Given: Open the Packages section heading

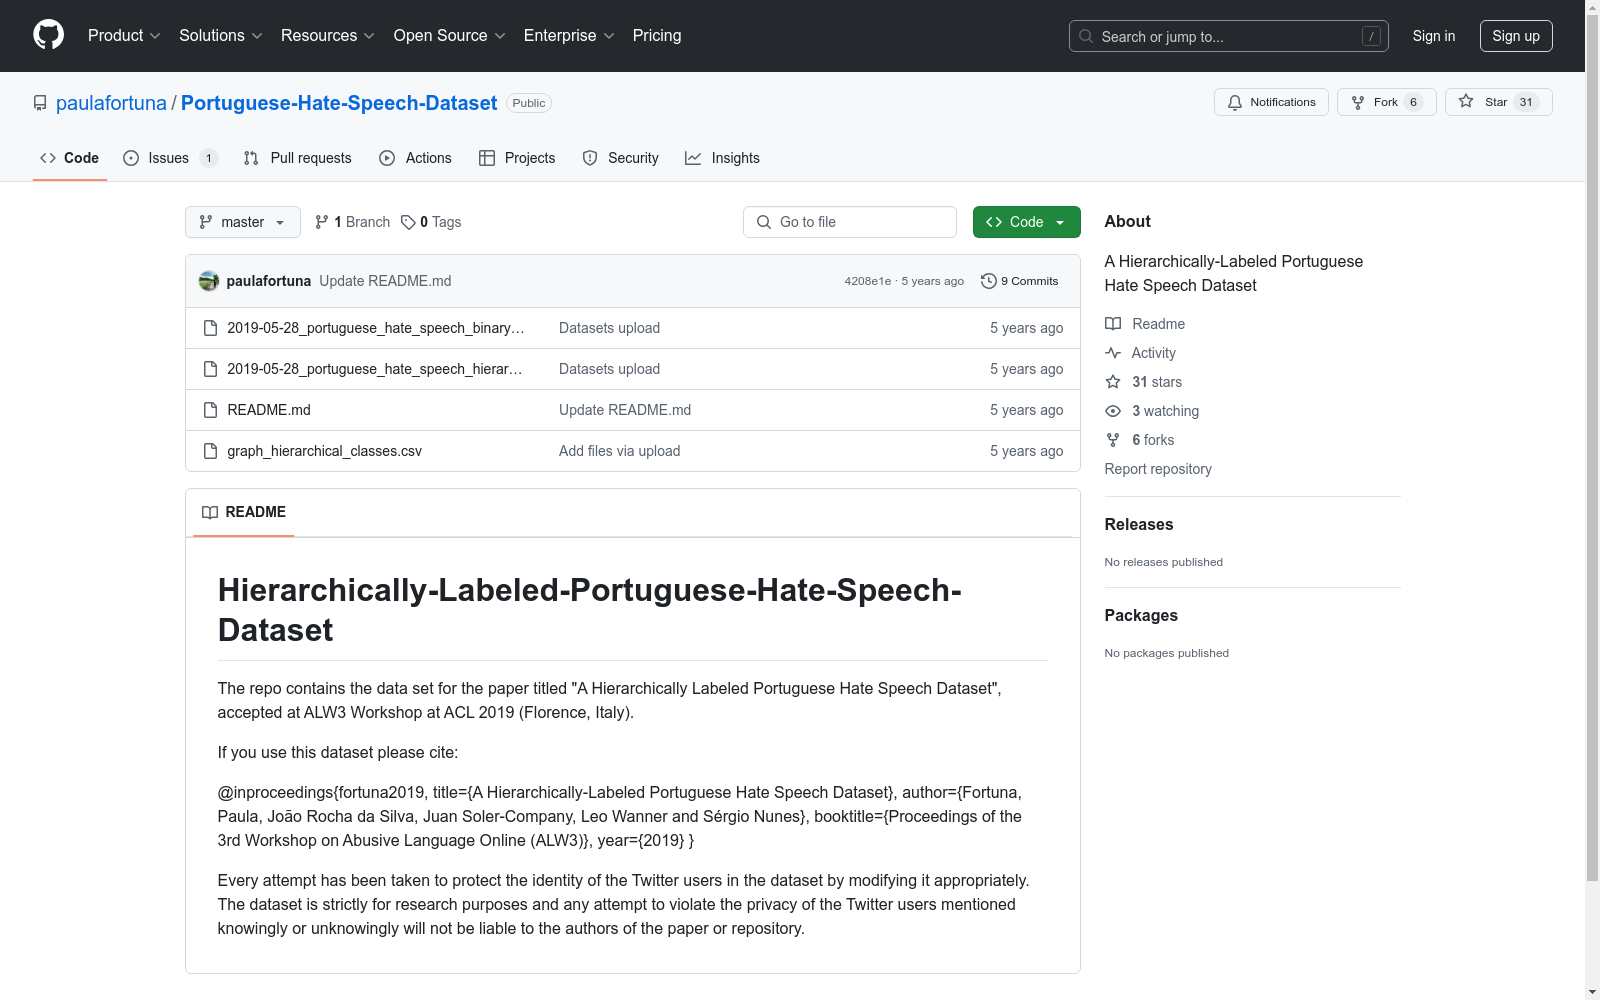Looking at the screenshot, I should 1141,615.
